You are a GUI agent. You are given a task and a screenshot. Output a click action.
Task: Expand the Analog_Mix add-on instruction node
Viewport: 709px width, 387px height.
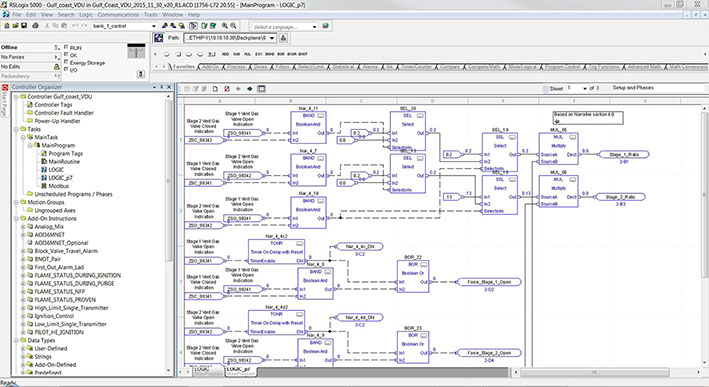(x=24, y=227)
